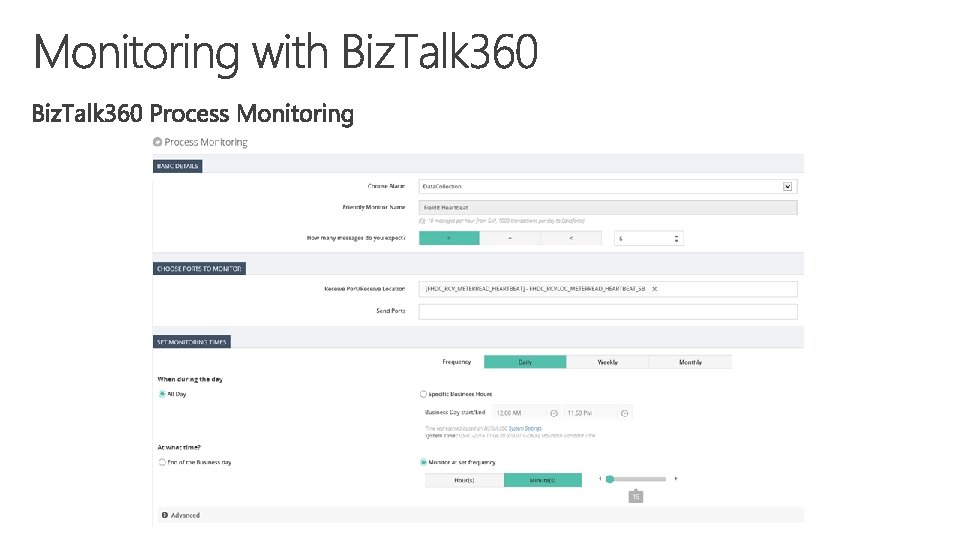Click the expected message count field
960x540 pixels.
pos(648,238)
